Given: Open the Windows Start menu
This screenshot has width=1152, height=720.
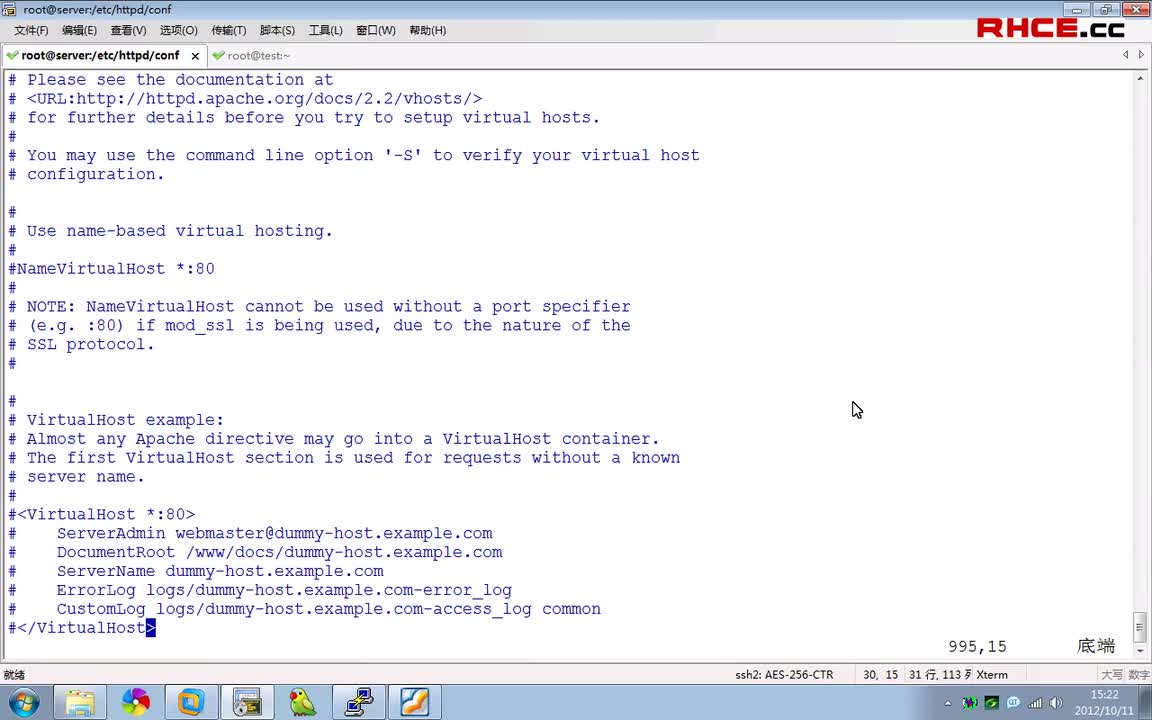Looking at the screenshot, I should [x=23, y=703].
